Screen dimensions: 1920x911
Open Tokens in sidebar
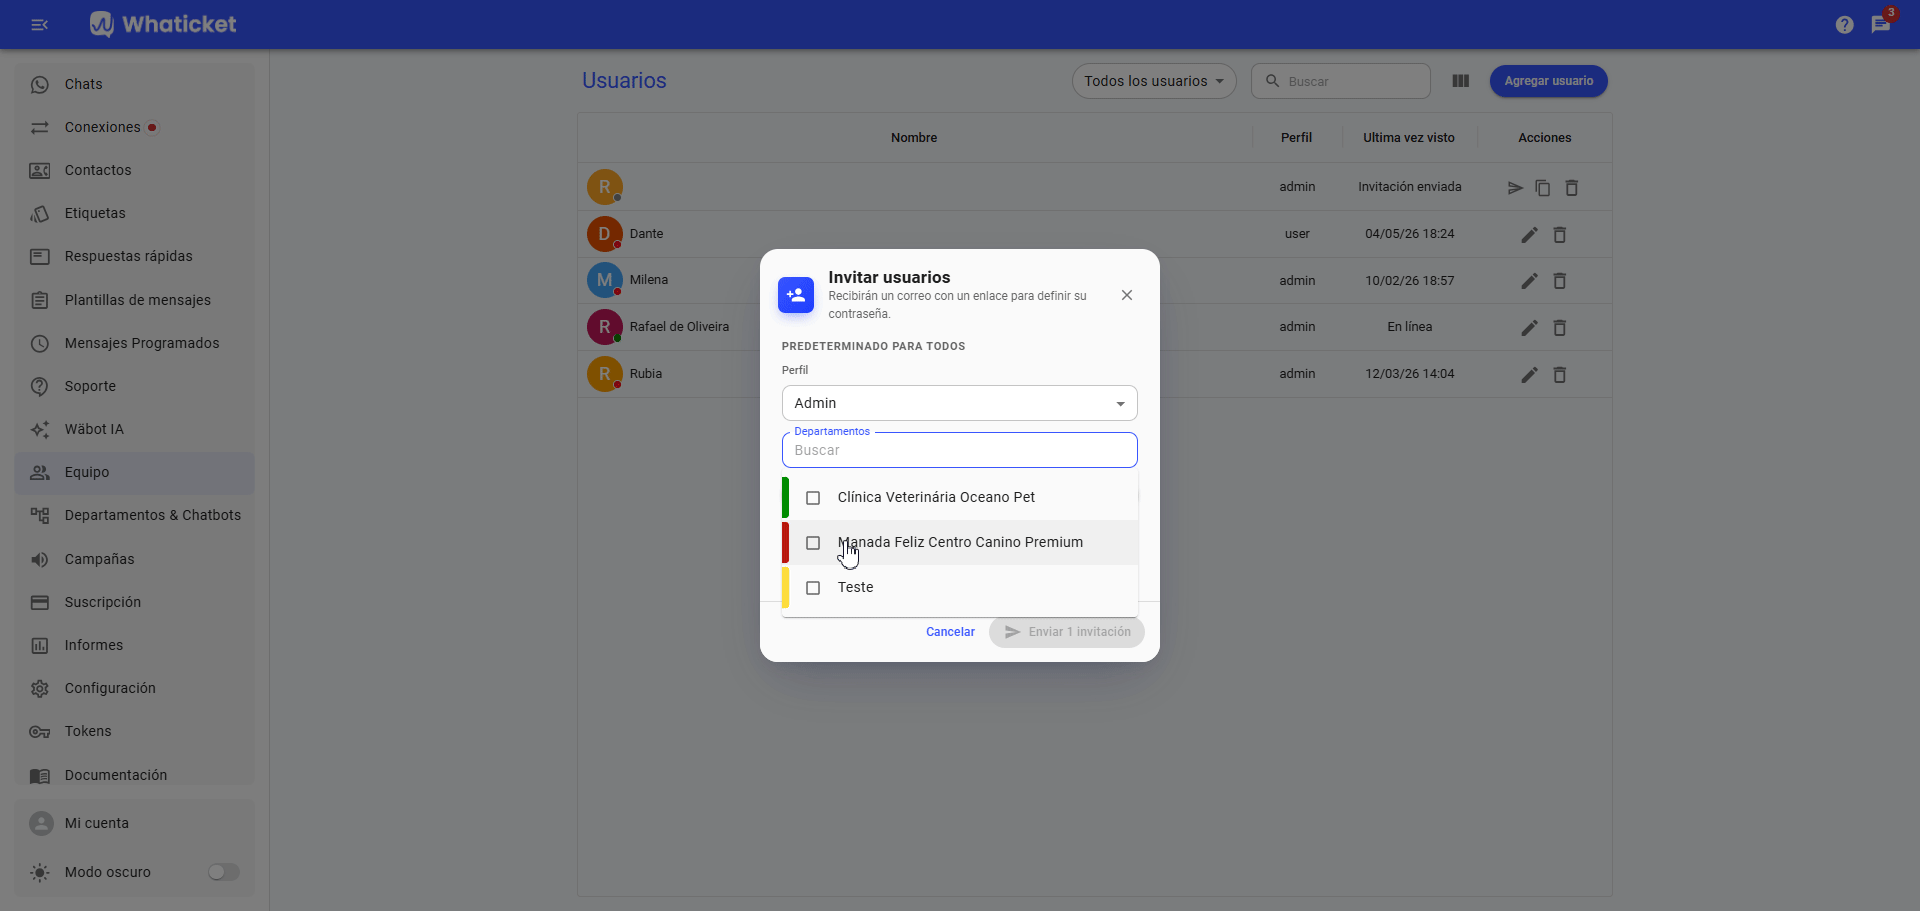click(x=134, y=731)
